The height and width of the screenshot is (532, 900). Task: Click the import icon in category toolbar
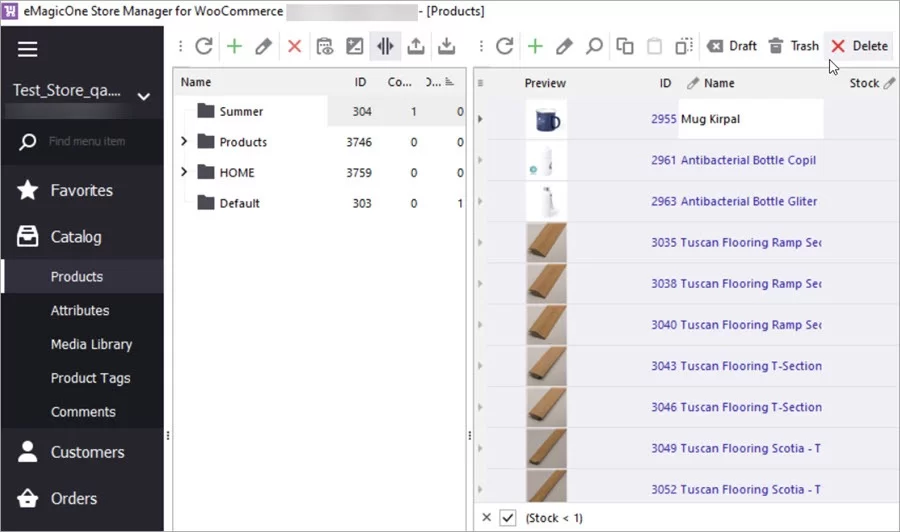click(446, 46)
